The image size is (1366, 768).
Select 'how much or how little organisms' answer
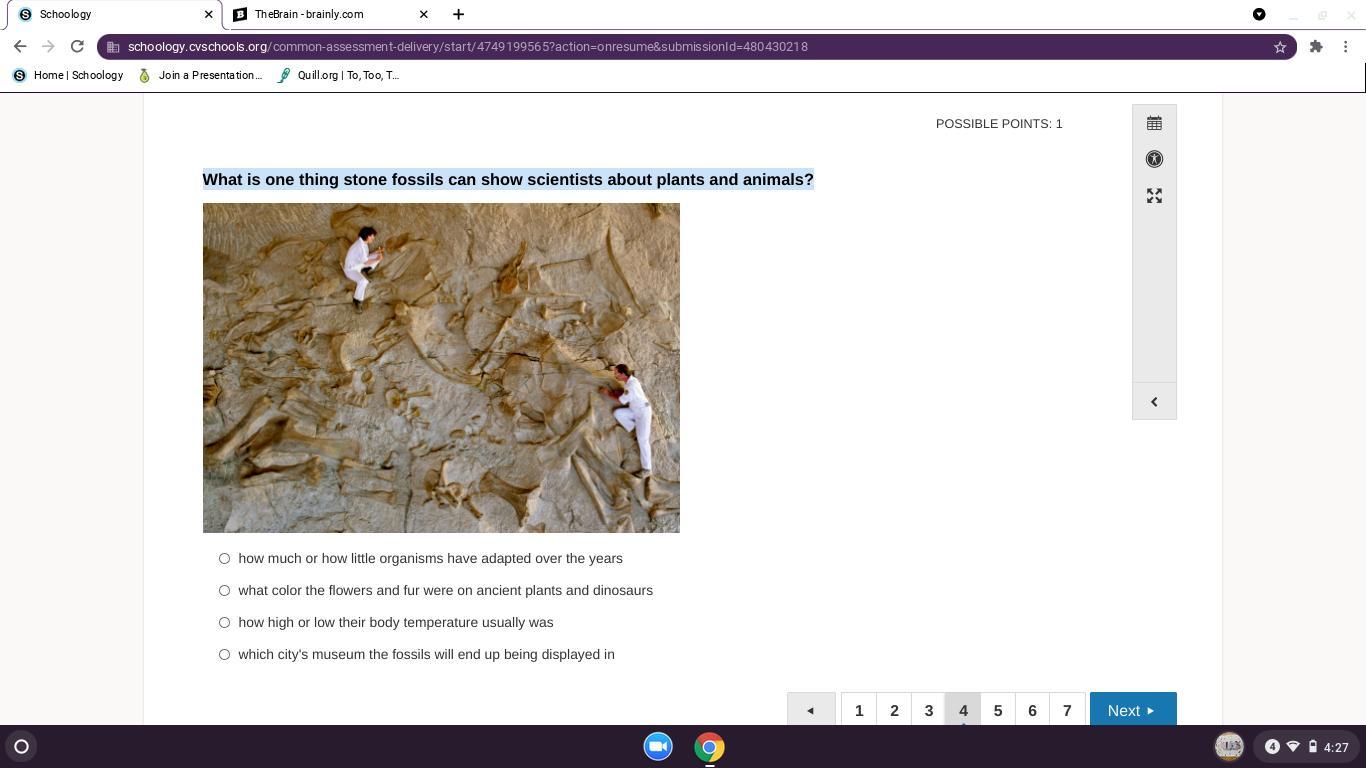click(x=224, y=559)
